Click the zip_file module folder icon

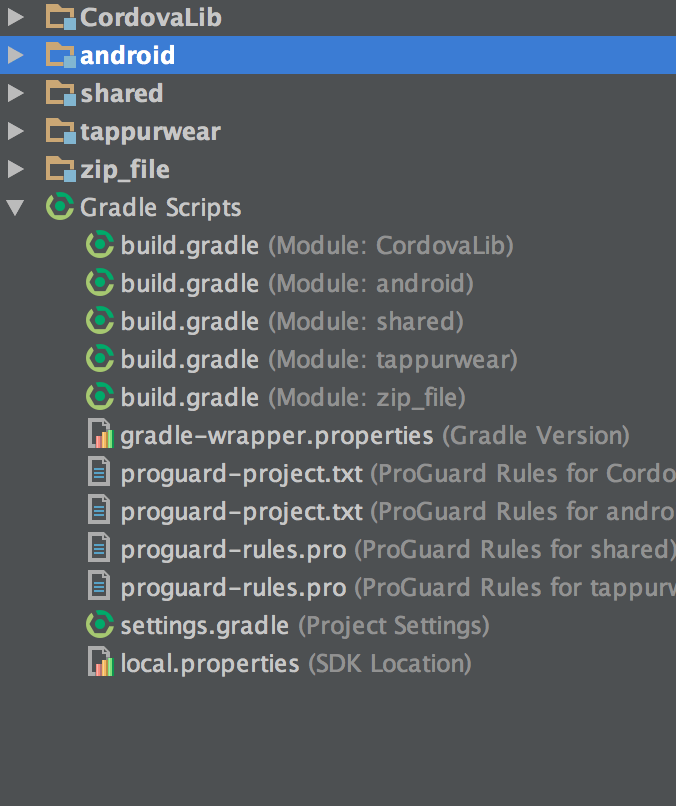click(61, 169)
